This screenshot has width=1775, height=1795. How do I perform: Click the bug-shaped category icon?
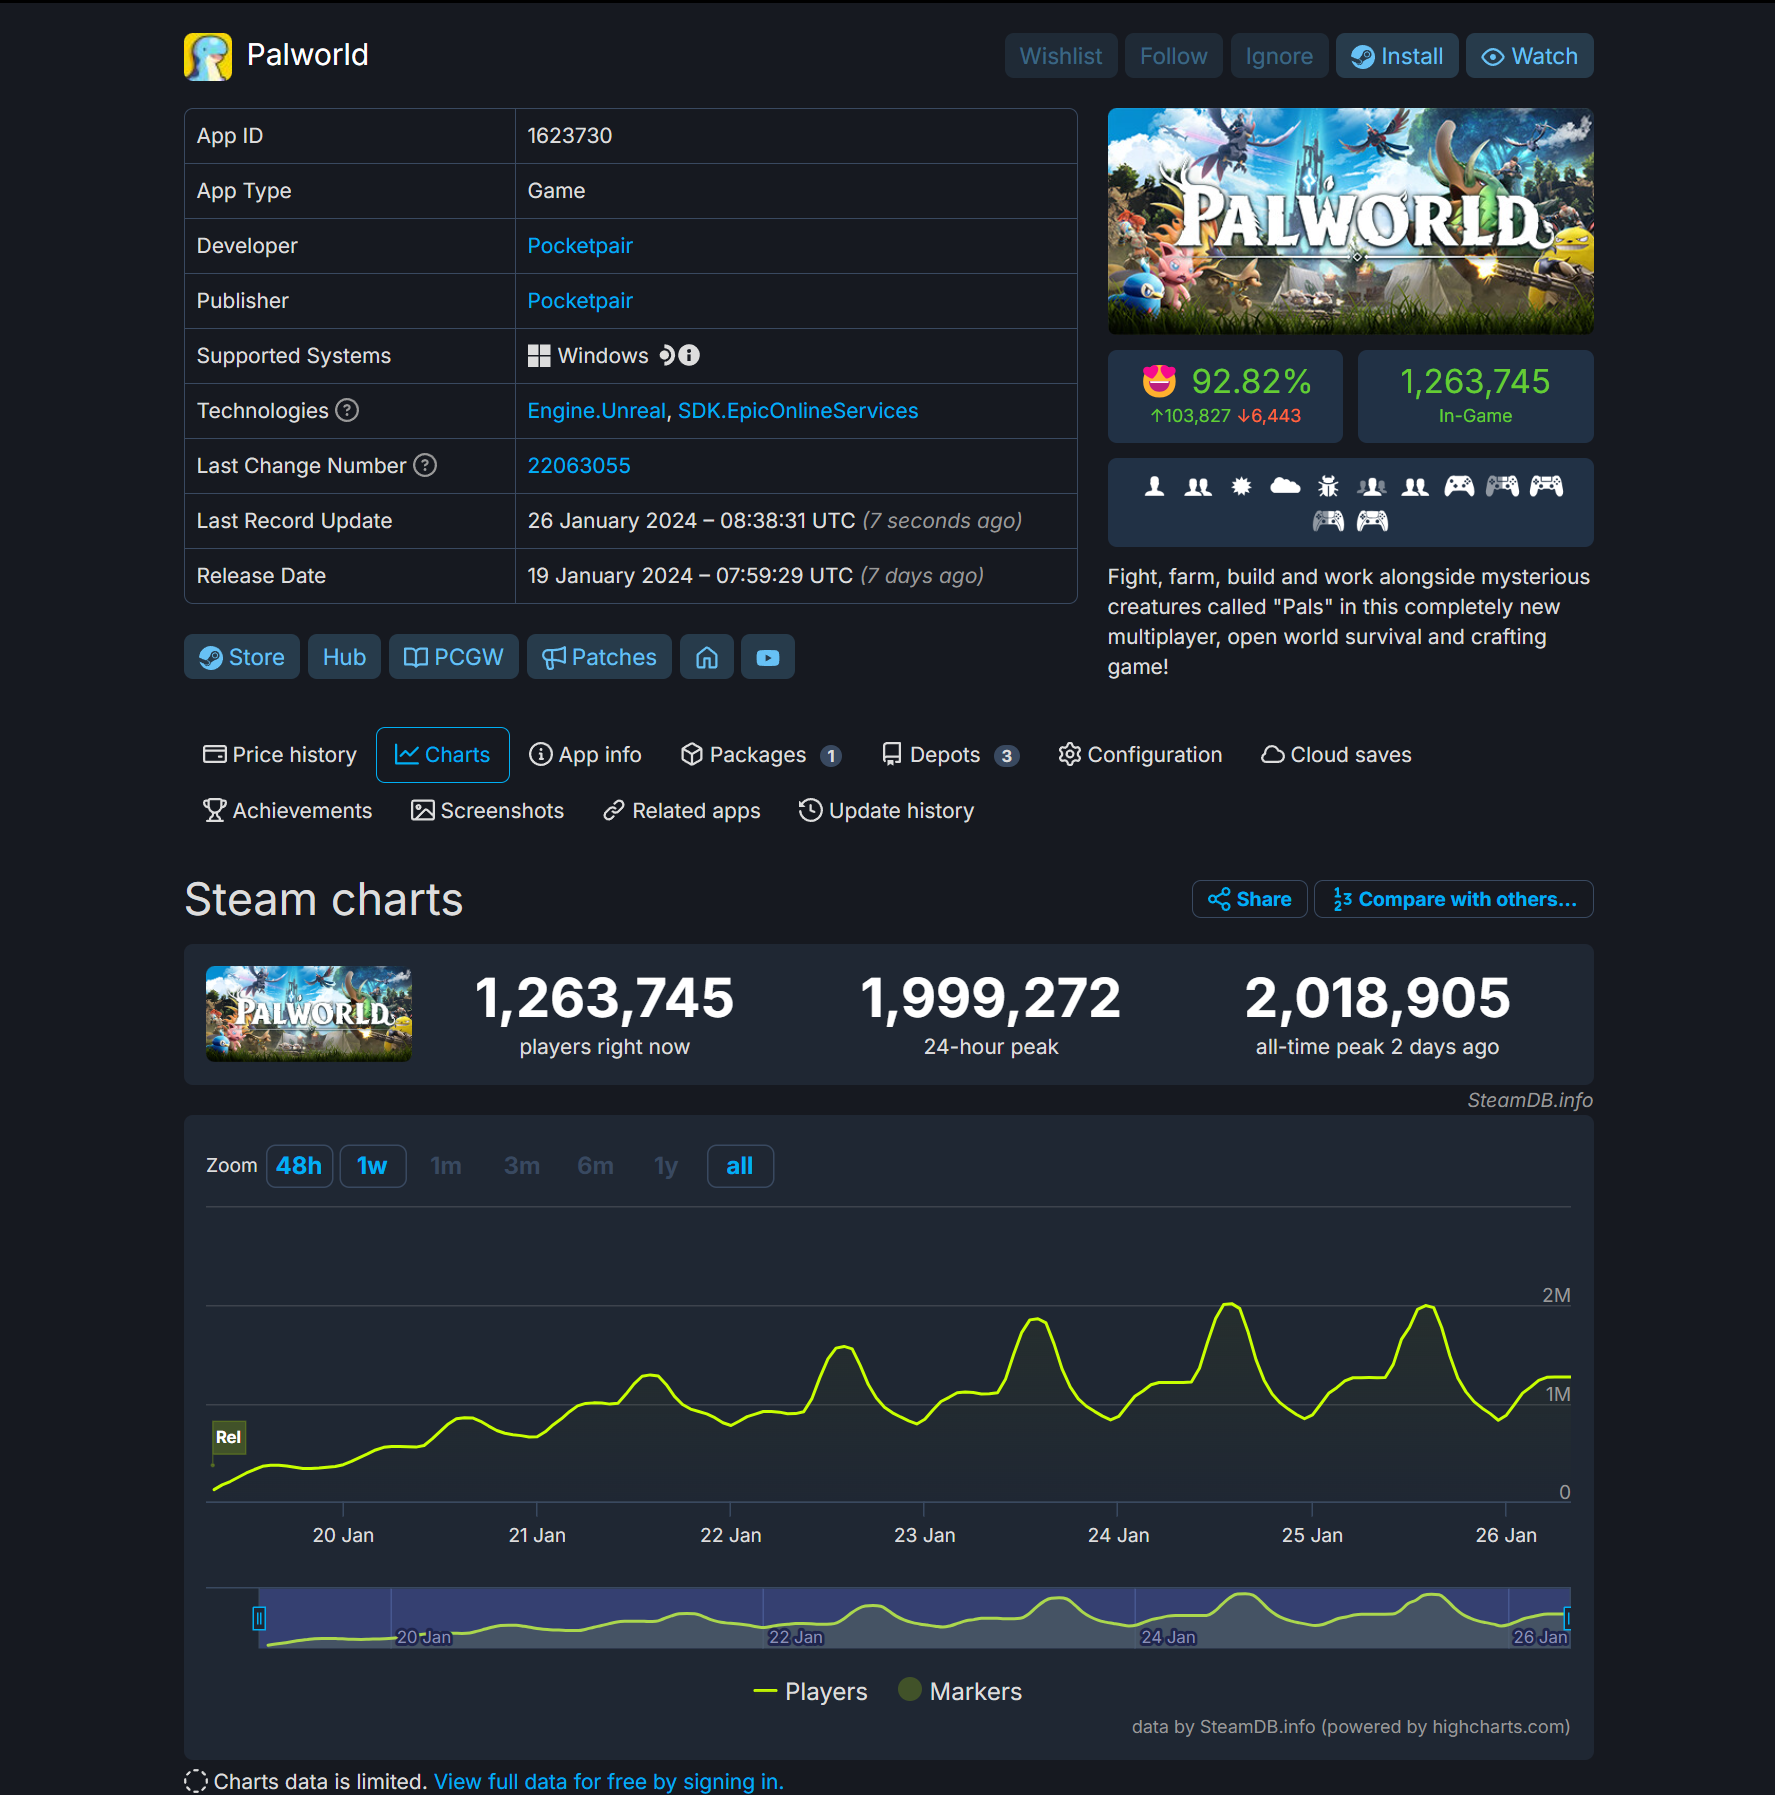point(1328,487)
